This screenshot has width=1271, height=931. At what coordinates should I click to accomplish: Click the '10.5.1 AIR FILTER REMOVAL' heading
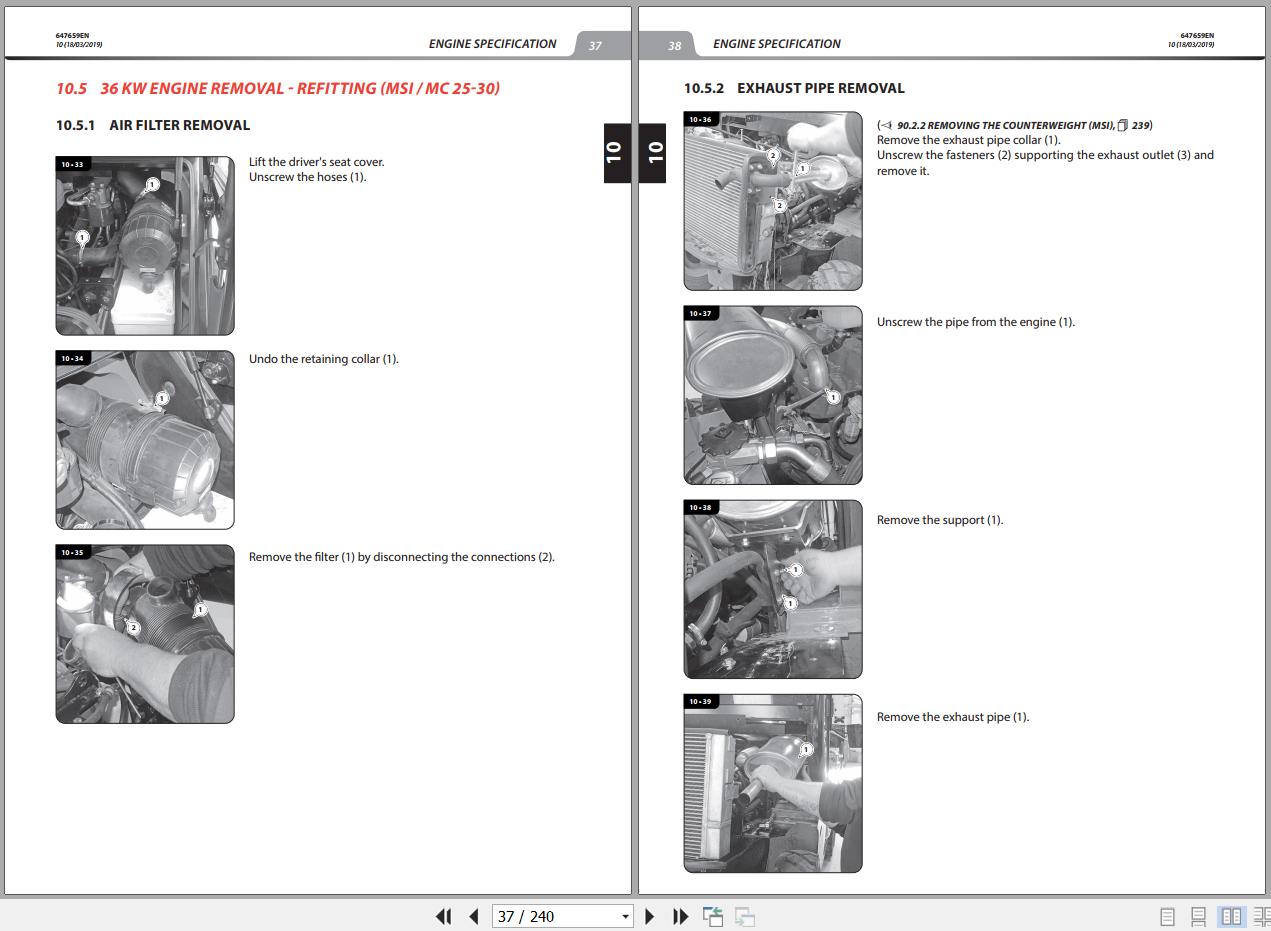click(x=153, y=125)
